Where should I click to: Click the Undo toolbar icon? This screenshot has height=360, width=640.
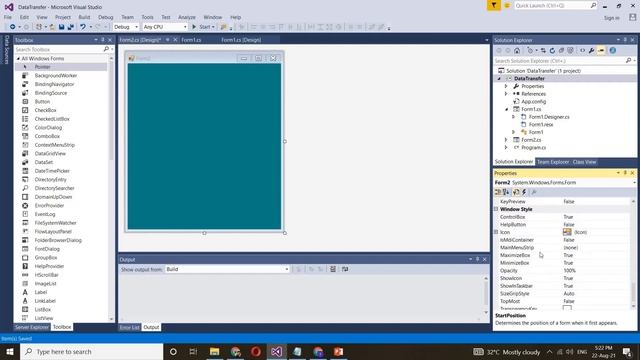83,27
